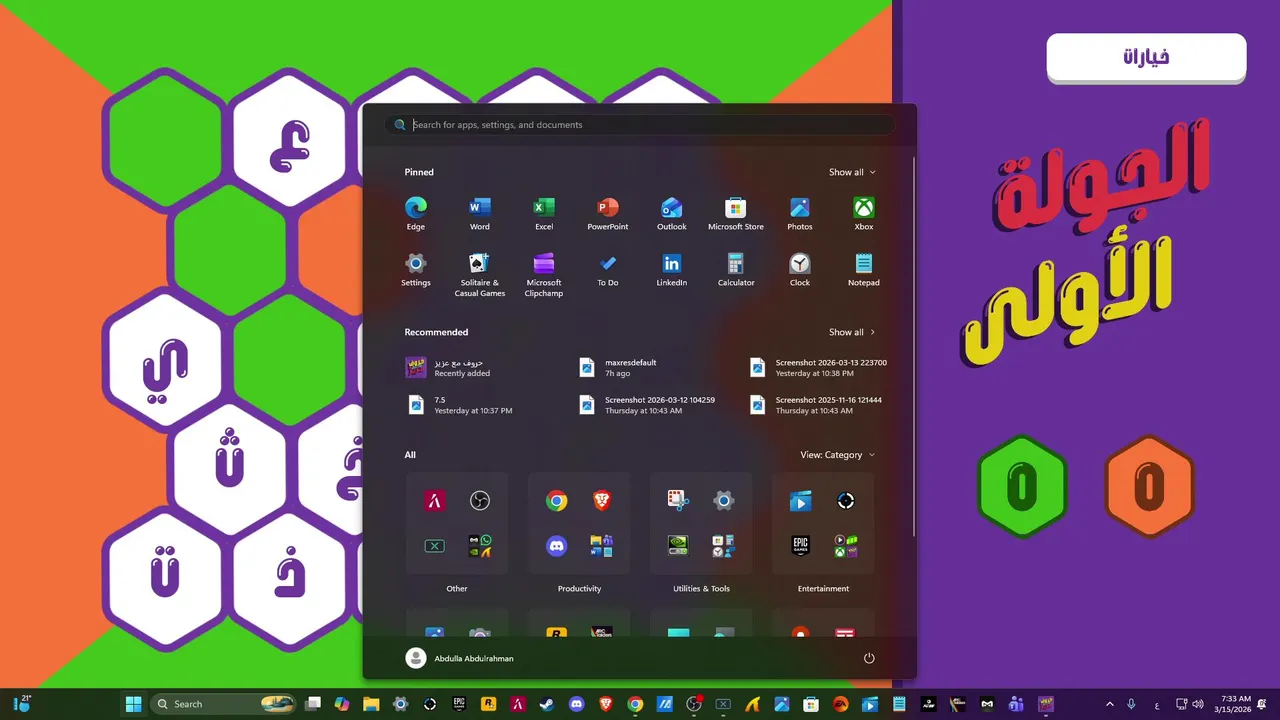Open Outlook from pinned apps
Viewport: 1280px width, 720px height.
tap(672, 213)
